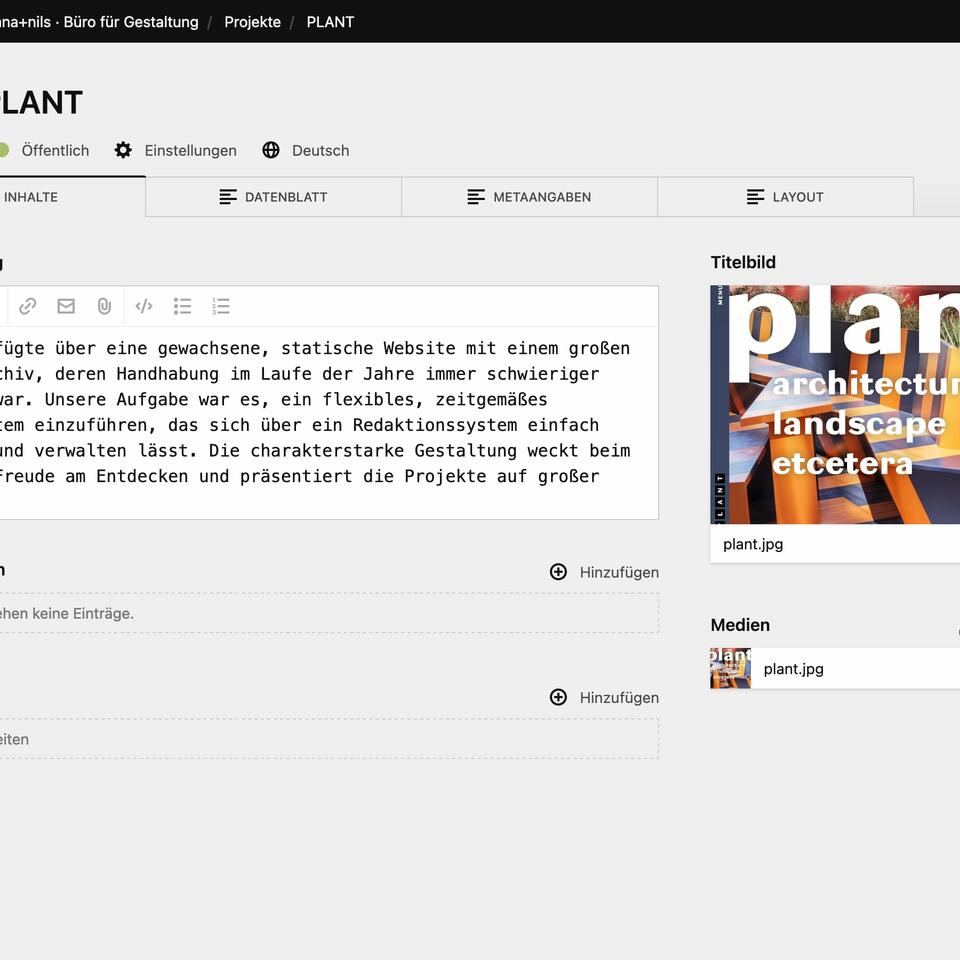Insert email link via the envelope icon
Image resolution: width=960 pixels, height=960 pixels.
click(x=66, y=306)
